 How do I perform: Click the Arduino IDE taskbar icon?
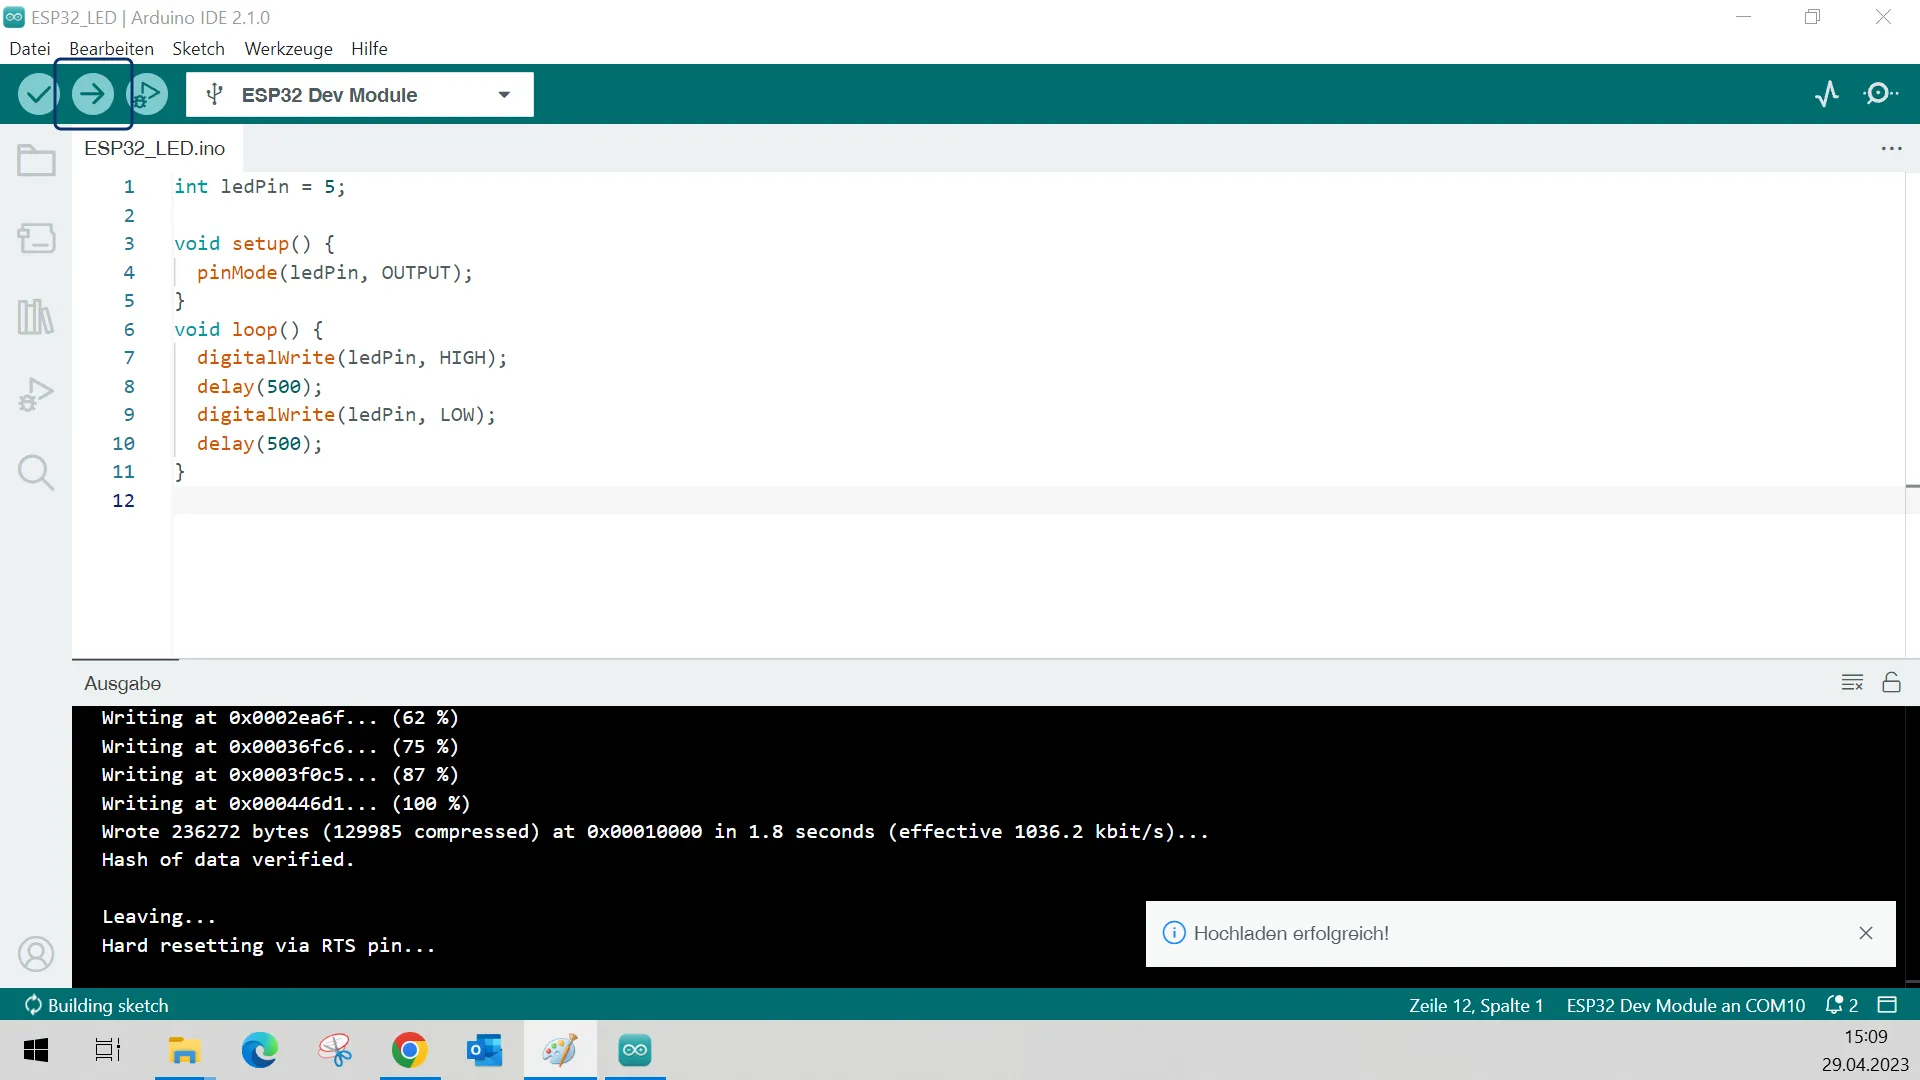pos(635,1050)
